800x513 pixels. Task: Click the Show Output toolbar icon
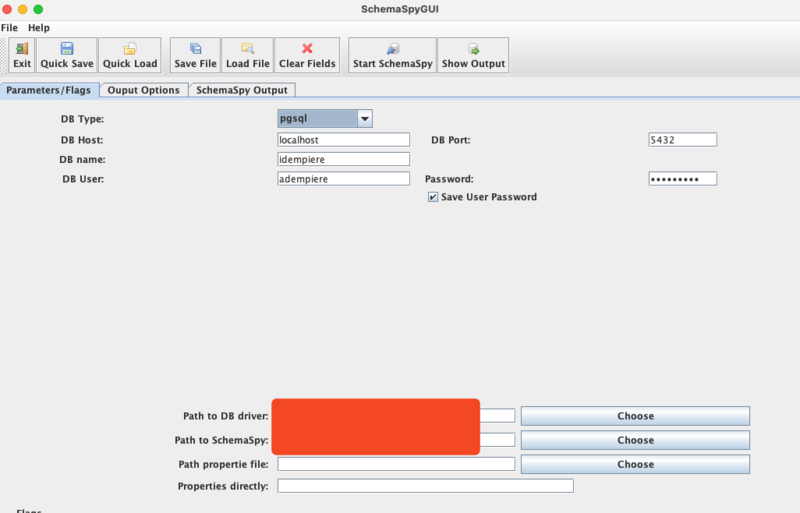pos(474,48)
